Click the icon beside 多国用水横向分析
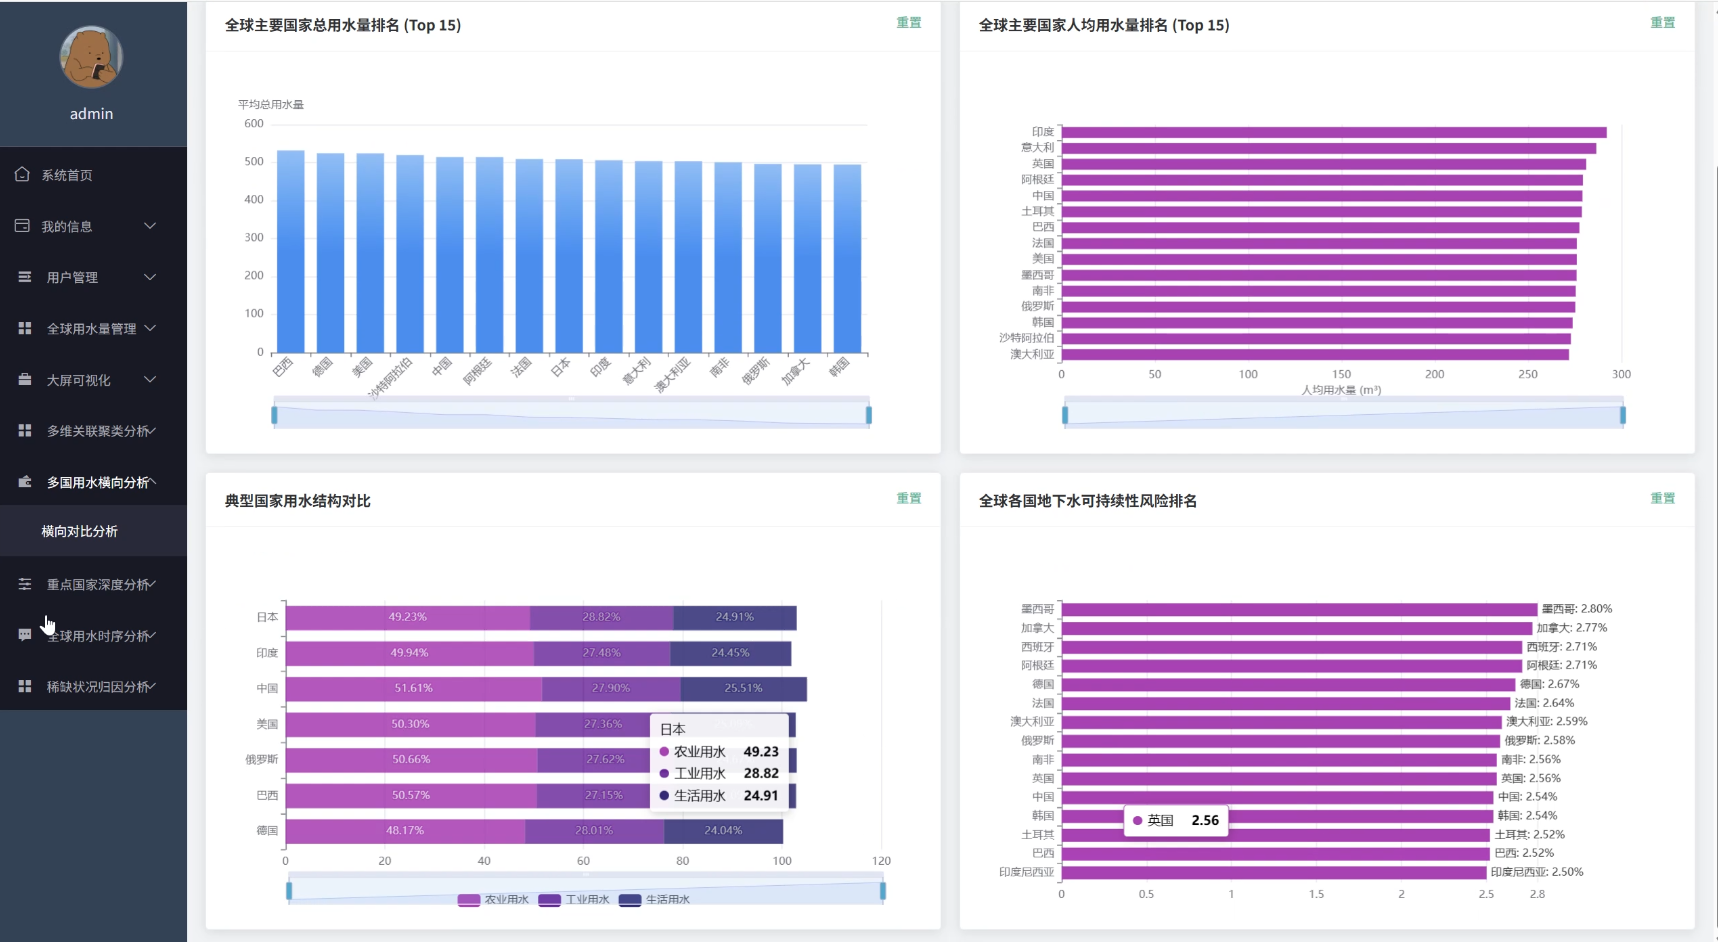Image resolution: width=1718 pixels, height=942 pixels. (x=25, y=481)
